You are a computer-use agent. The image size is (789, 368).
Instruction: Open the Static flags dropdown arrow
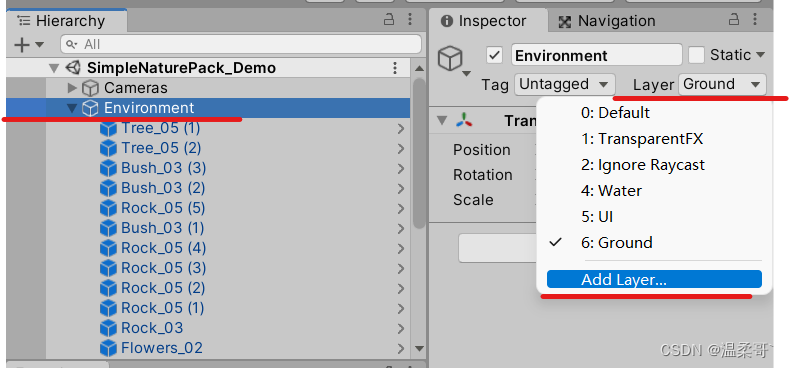tap(760, 55)
